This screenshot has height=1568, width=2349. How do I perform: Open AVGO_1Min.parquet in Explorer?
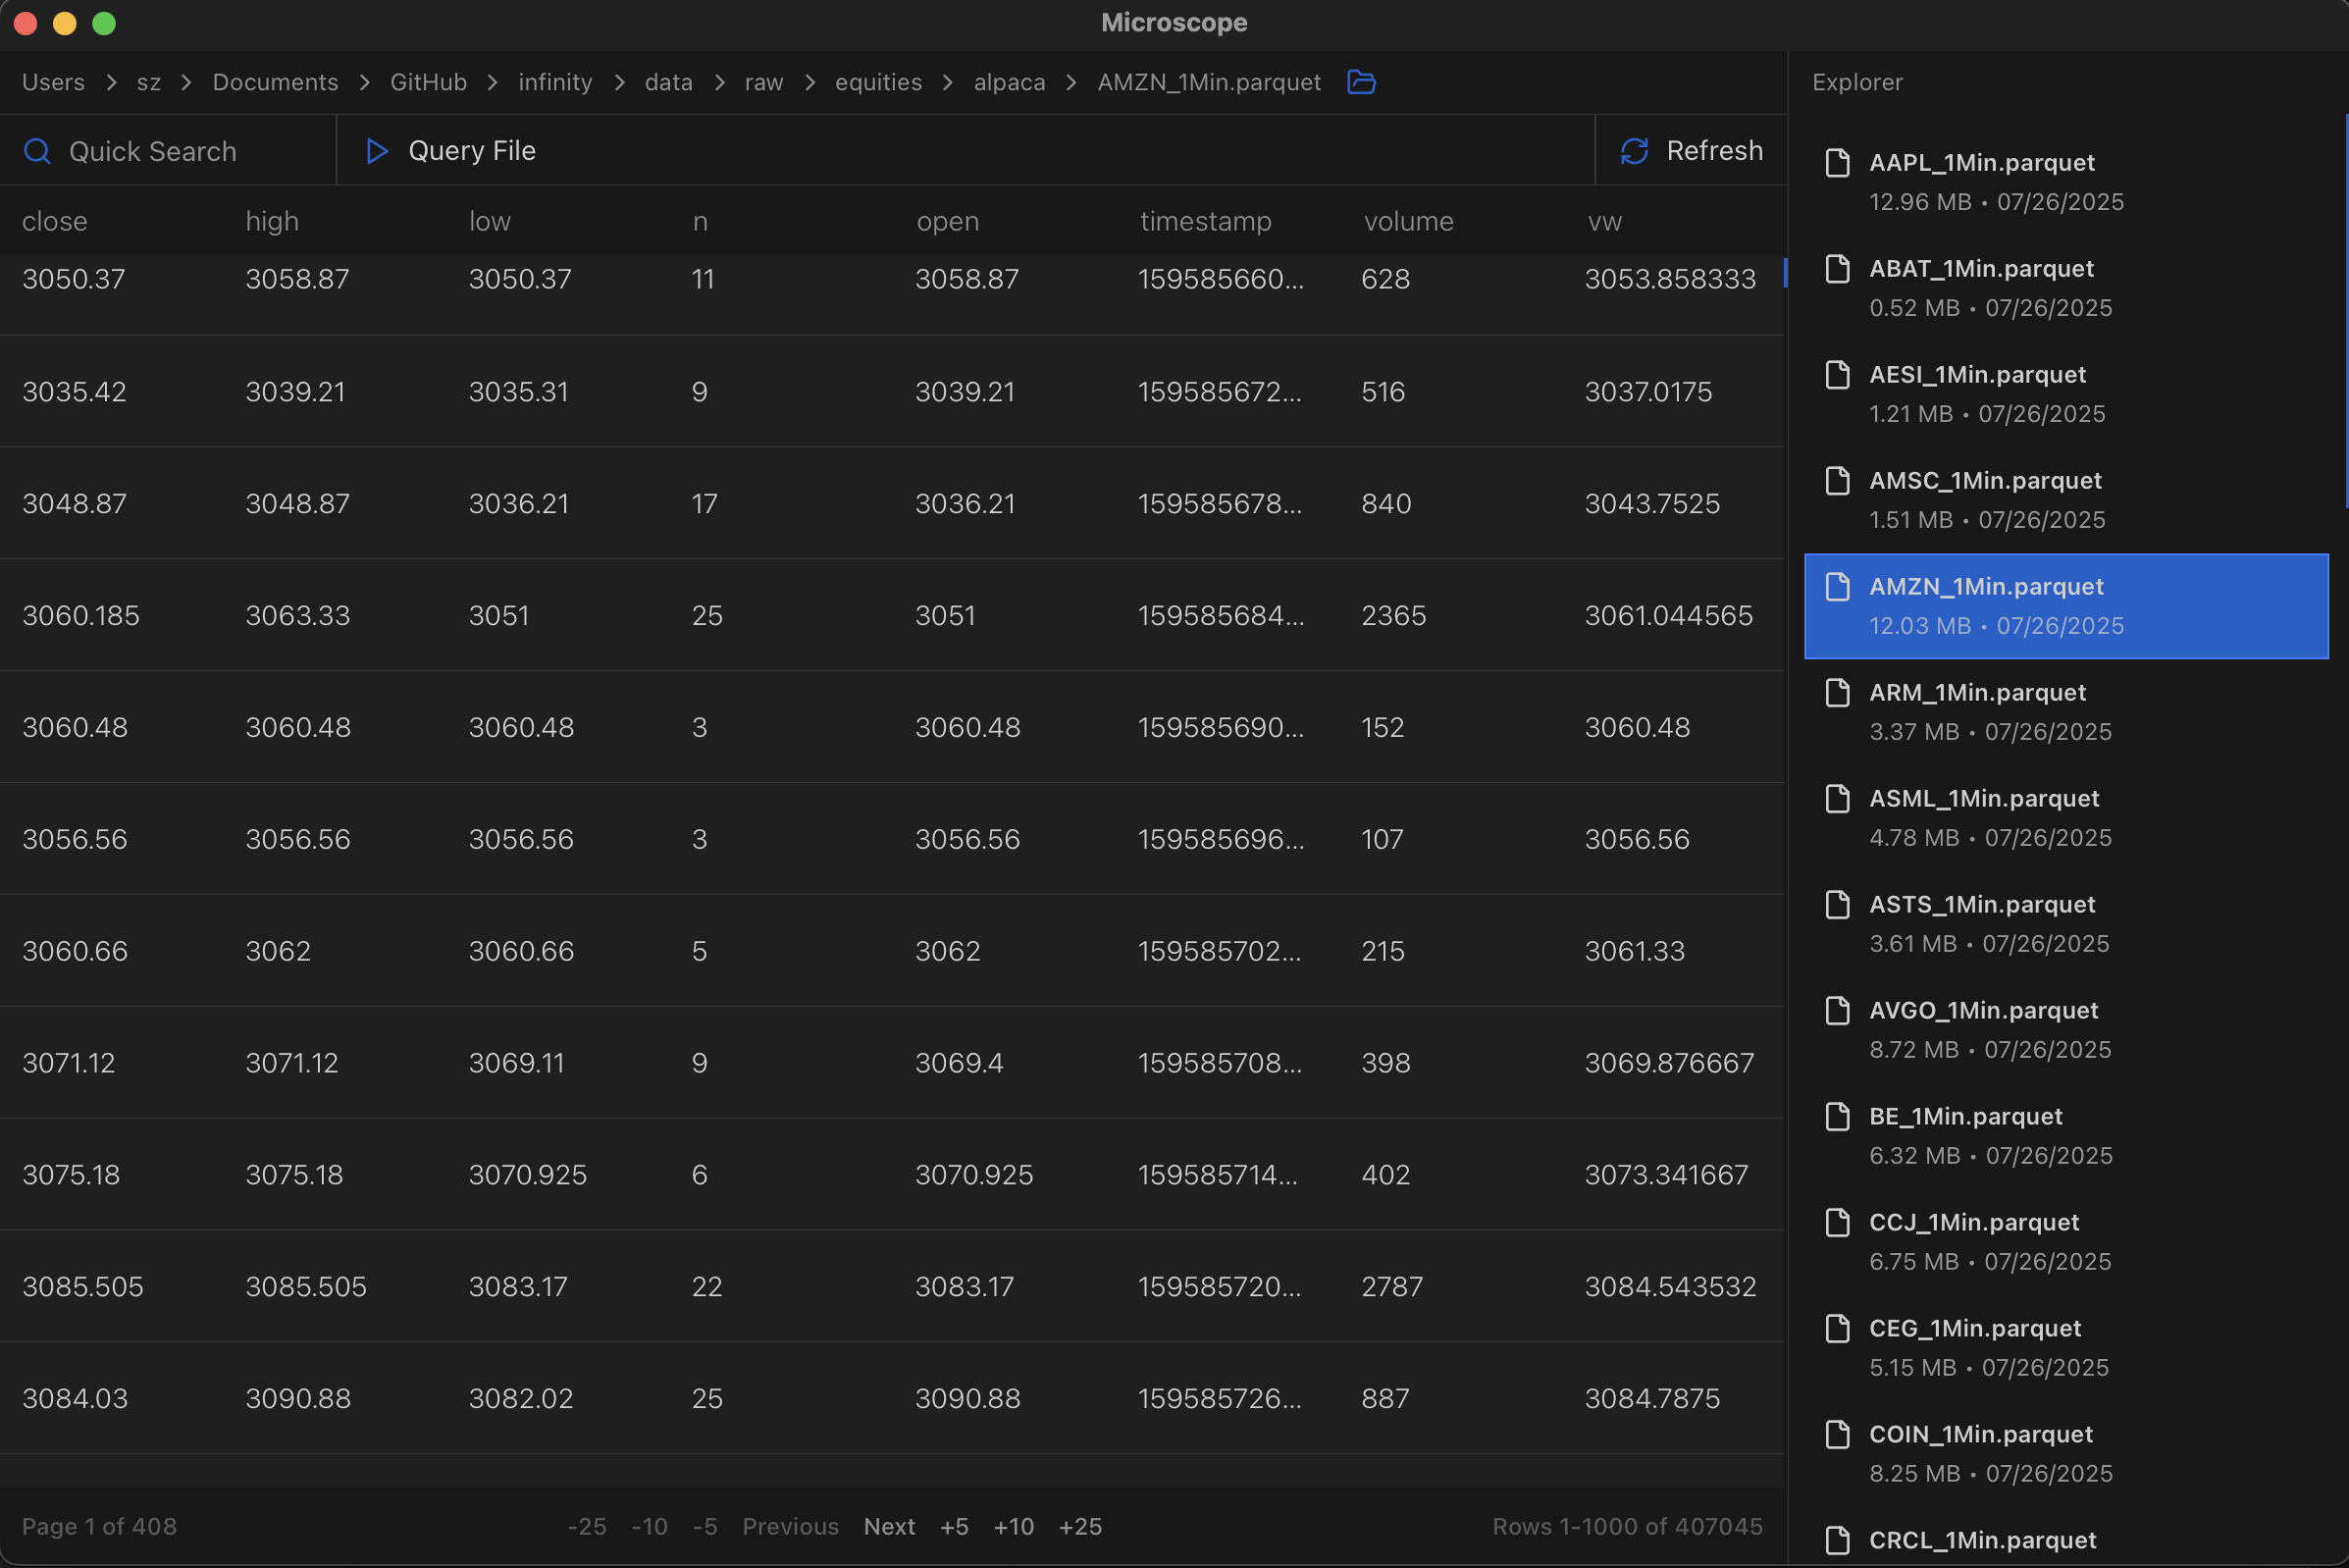(2066, 1030)
